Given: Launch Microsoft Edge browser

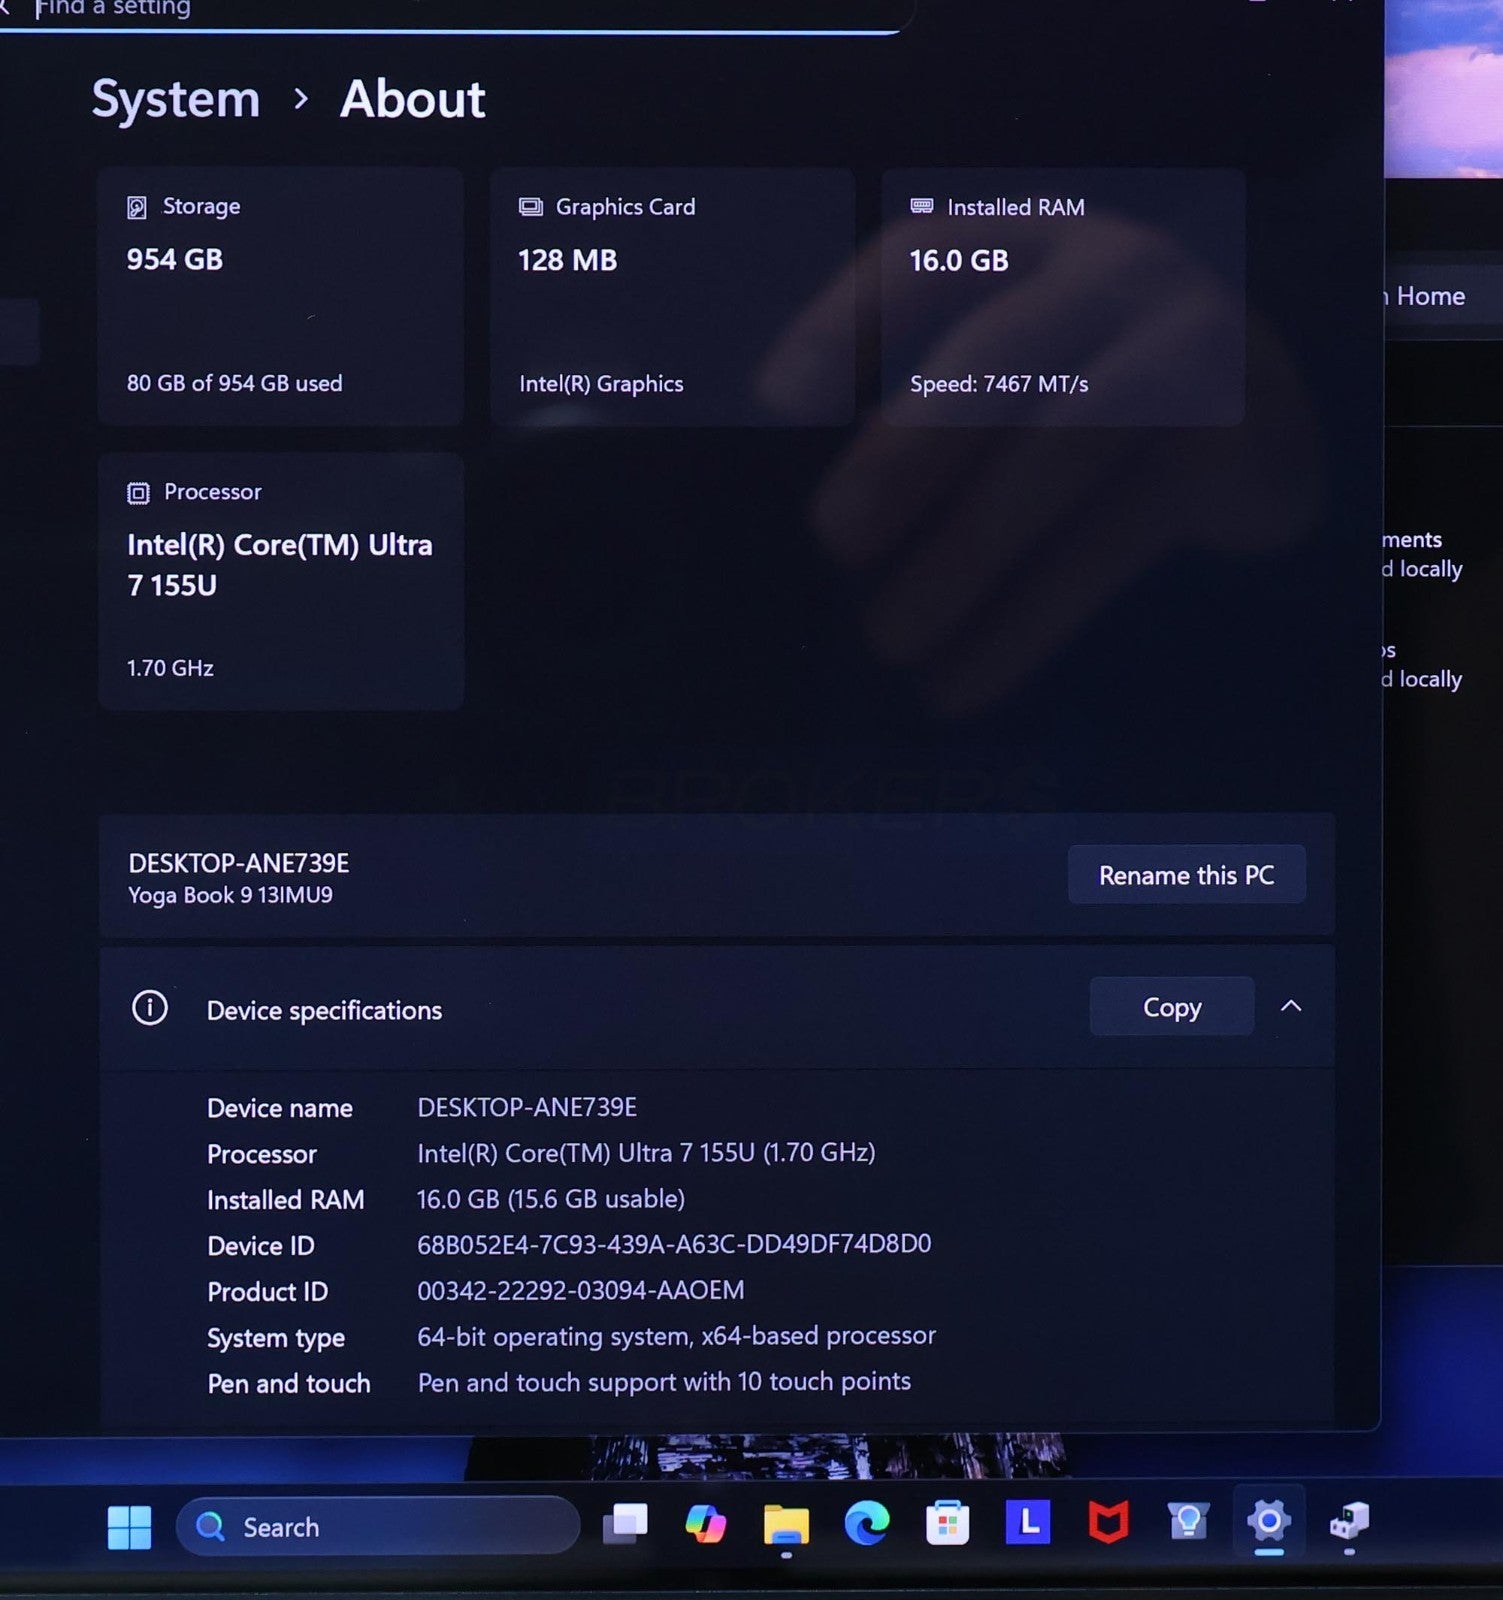Looking at the screenshot, I should coord(866,1524).
